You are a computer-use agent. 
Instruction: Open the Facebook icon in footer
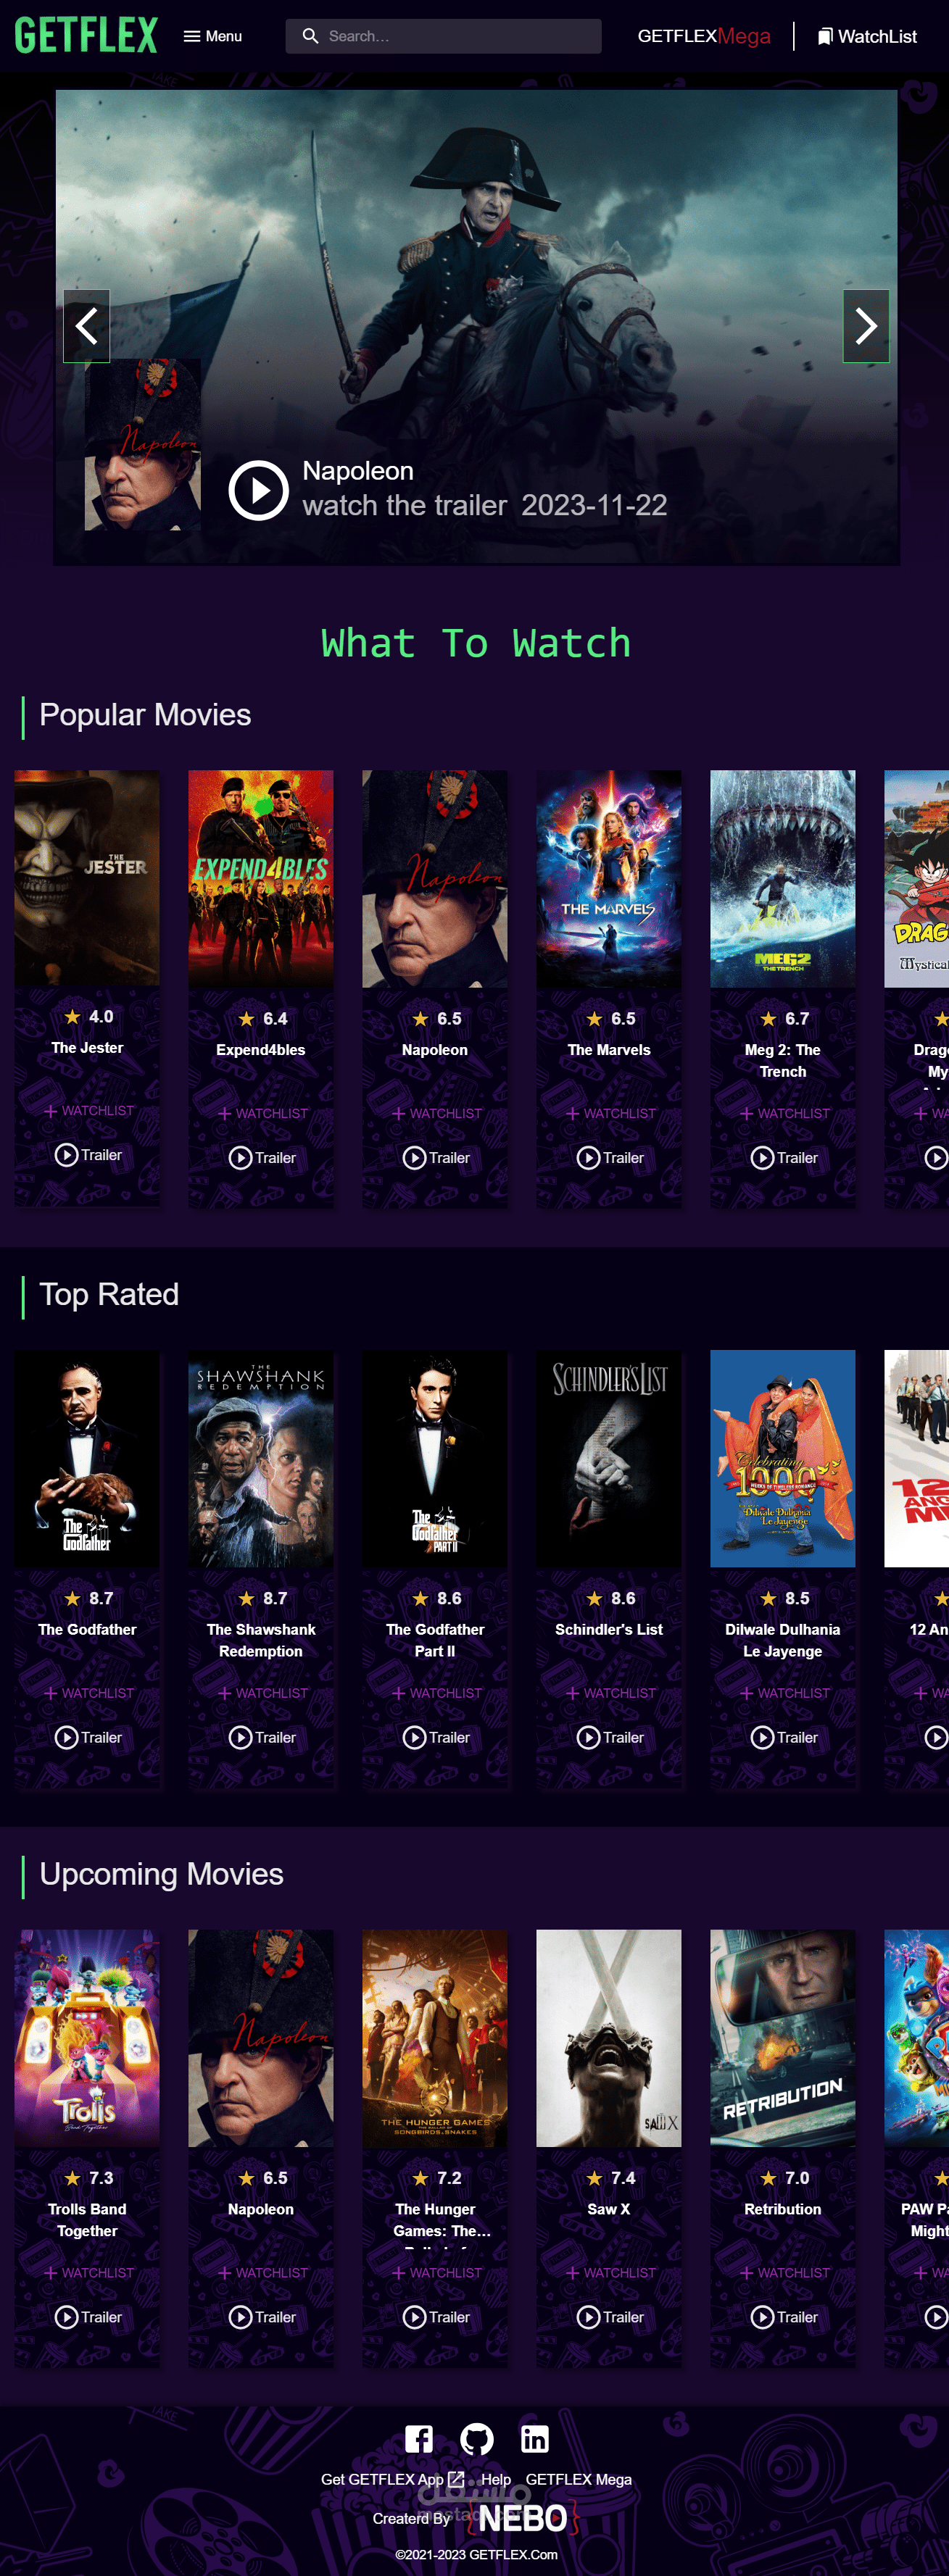click(x=419, y=2439)
